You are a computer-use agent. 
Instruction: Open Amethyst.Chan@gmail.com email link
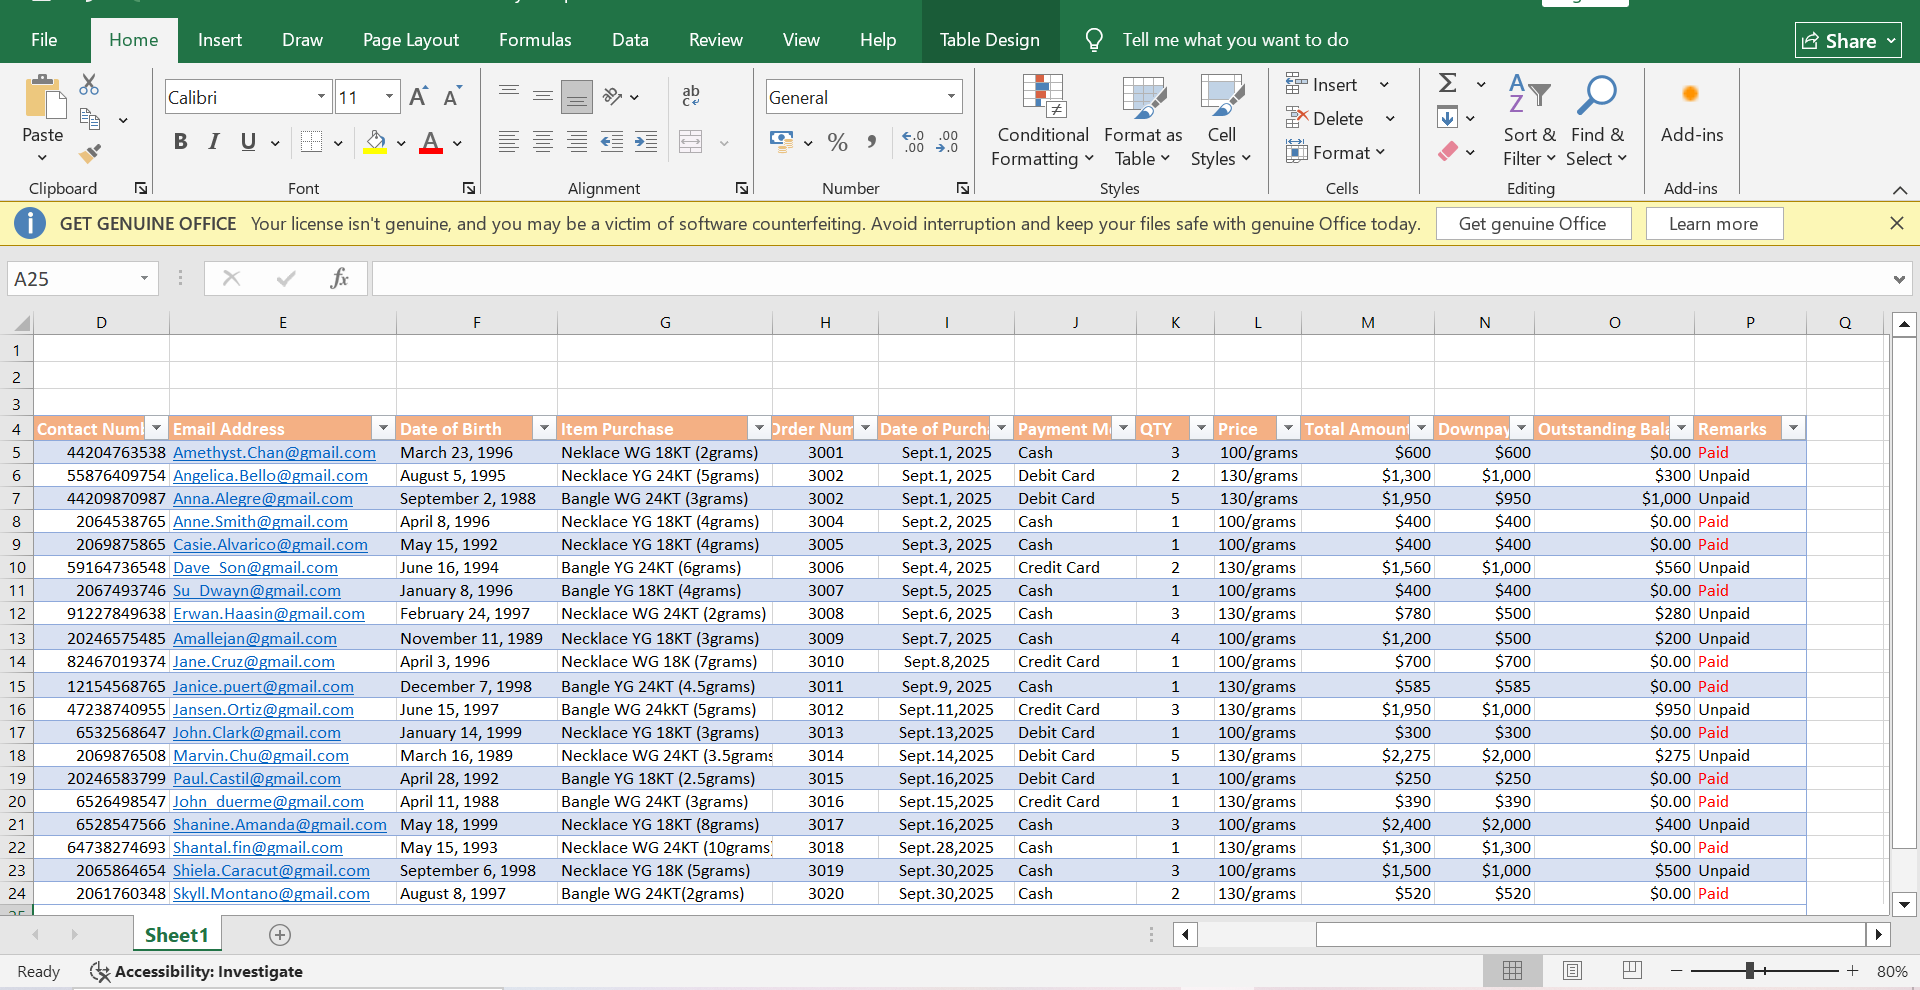coord(274,452)
